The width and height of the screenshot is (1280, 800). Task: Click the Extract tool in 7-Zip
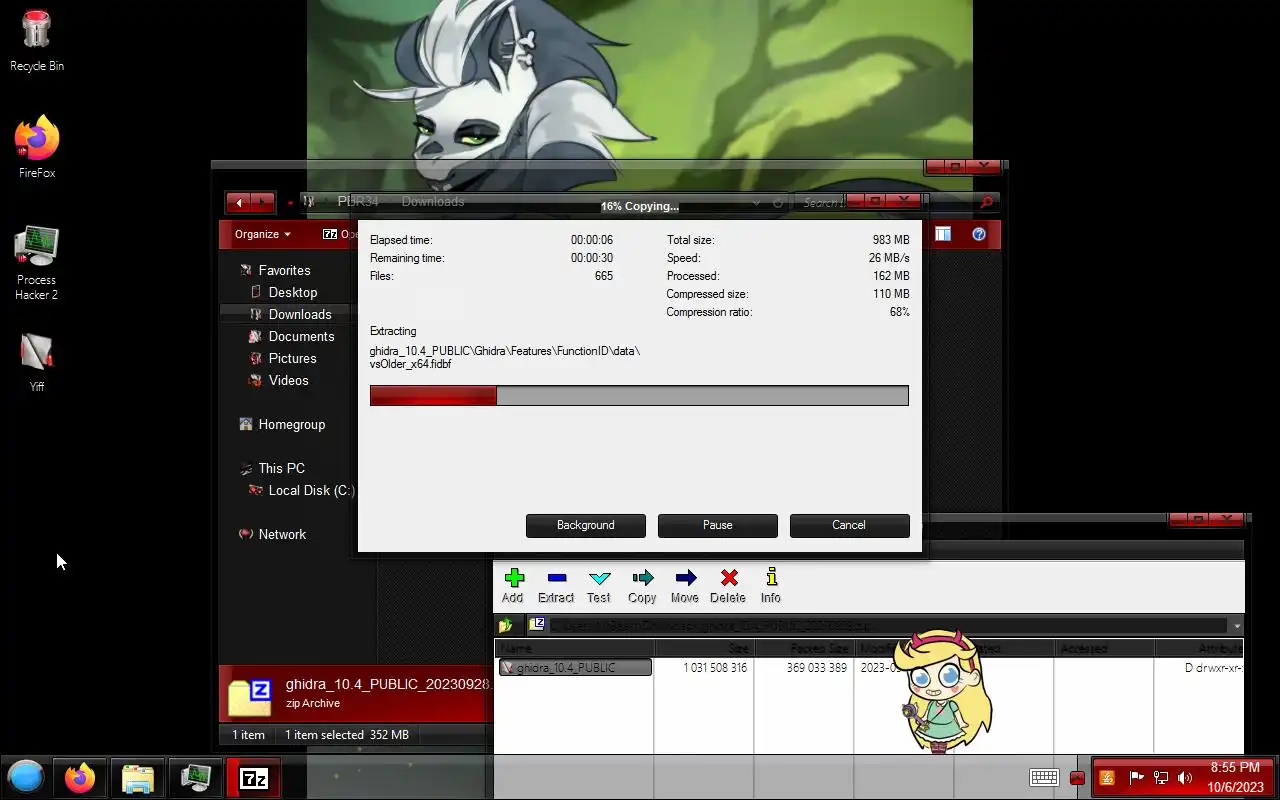[556, 585]
